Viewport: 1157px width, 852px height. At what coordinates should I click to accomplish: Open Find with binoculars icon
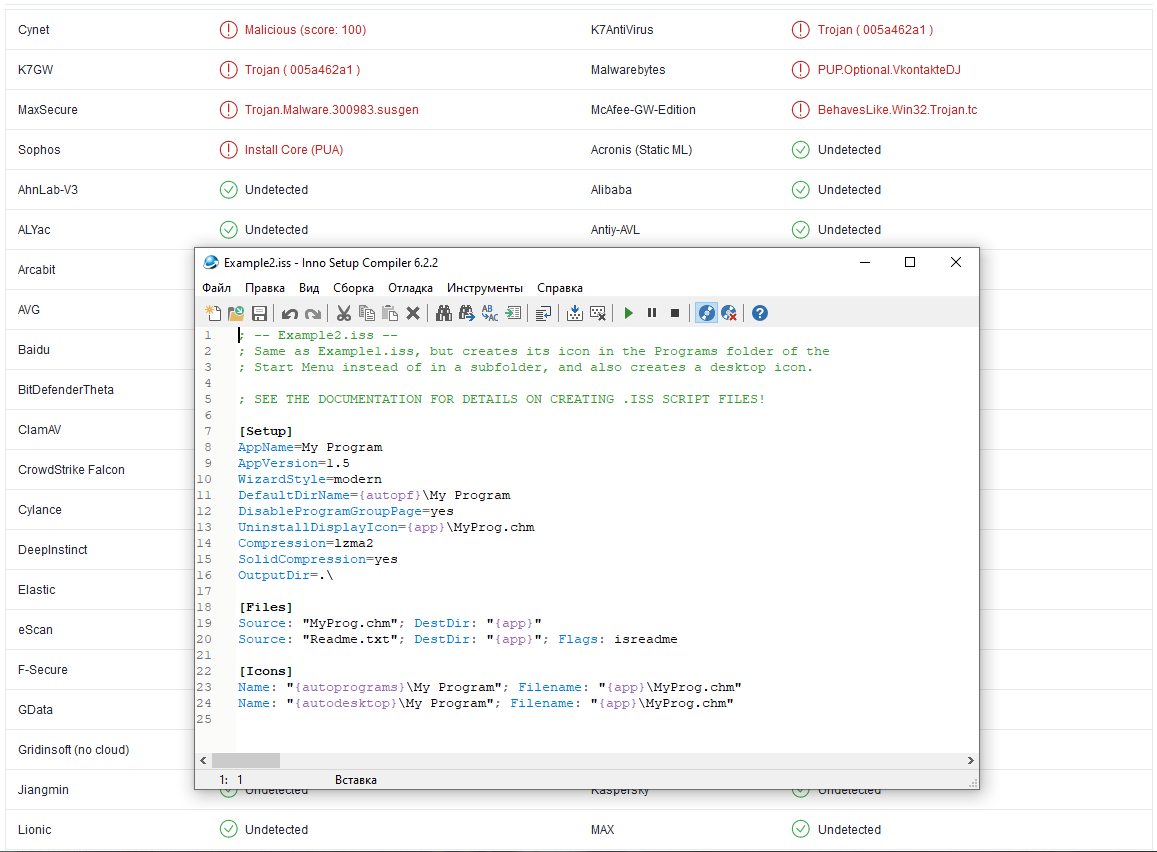[443, 314]
